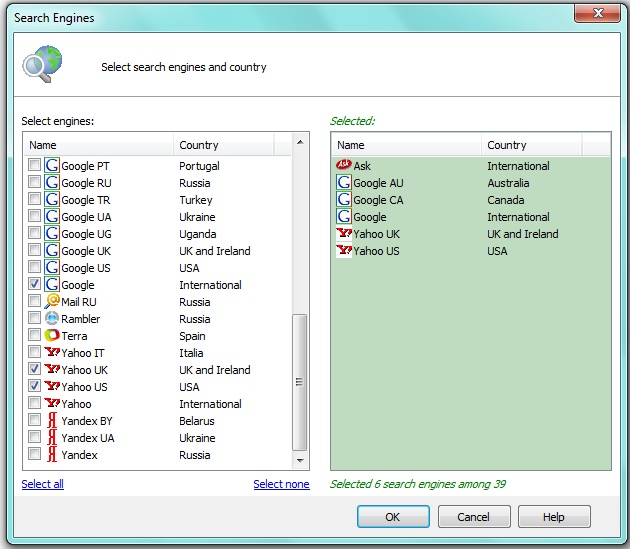Click Yahoo US icon in Selected list
The height and width of the screenshot is (549, 635).
click(344, 250)
